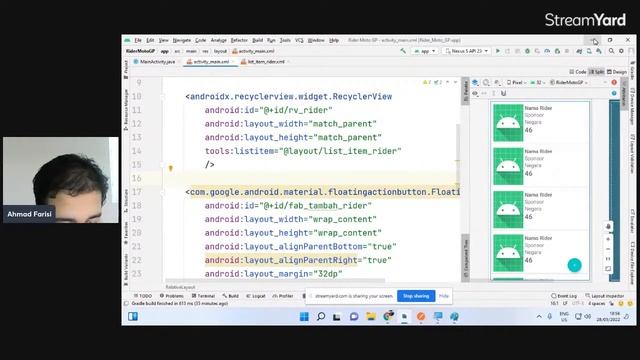Open the Device Manager toolbar icon
Viewport: 640px width, 360px height.
click(x=589, y=51)
